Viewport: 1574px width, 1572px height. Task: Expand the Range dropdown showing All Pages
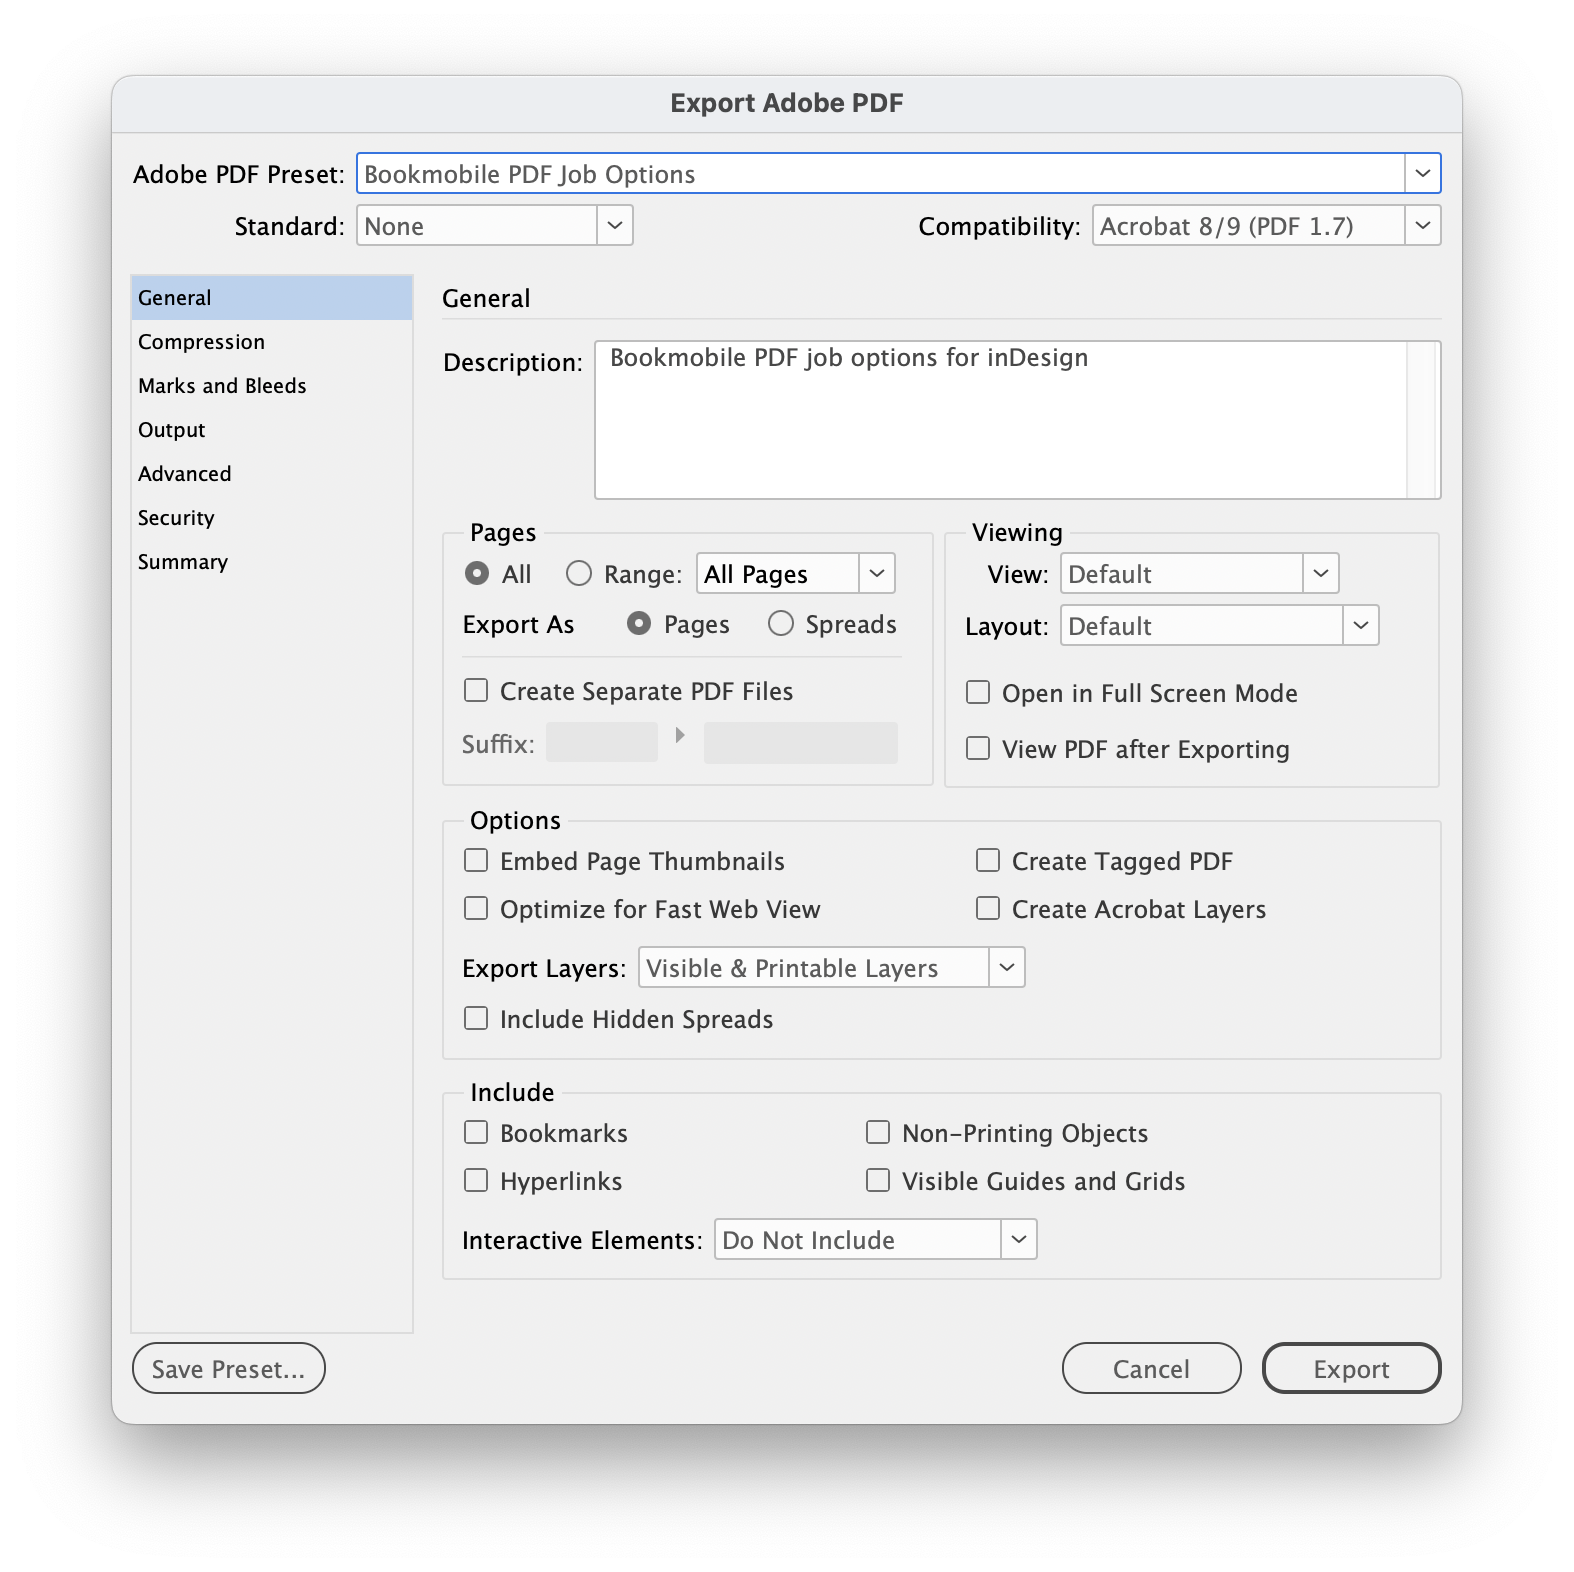(795, 574)
